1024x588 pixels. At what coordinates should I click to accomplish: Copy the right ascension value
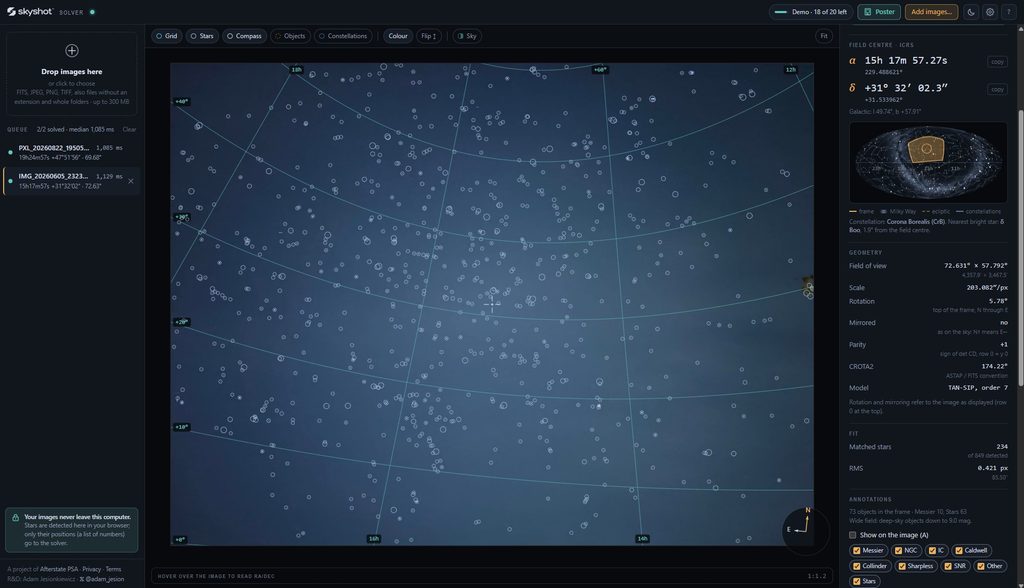[x=997, y=61]
